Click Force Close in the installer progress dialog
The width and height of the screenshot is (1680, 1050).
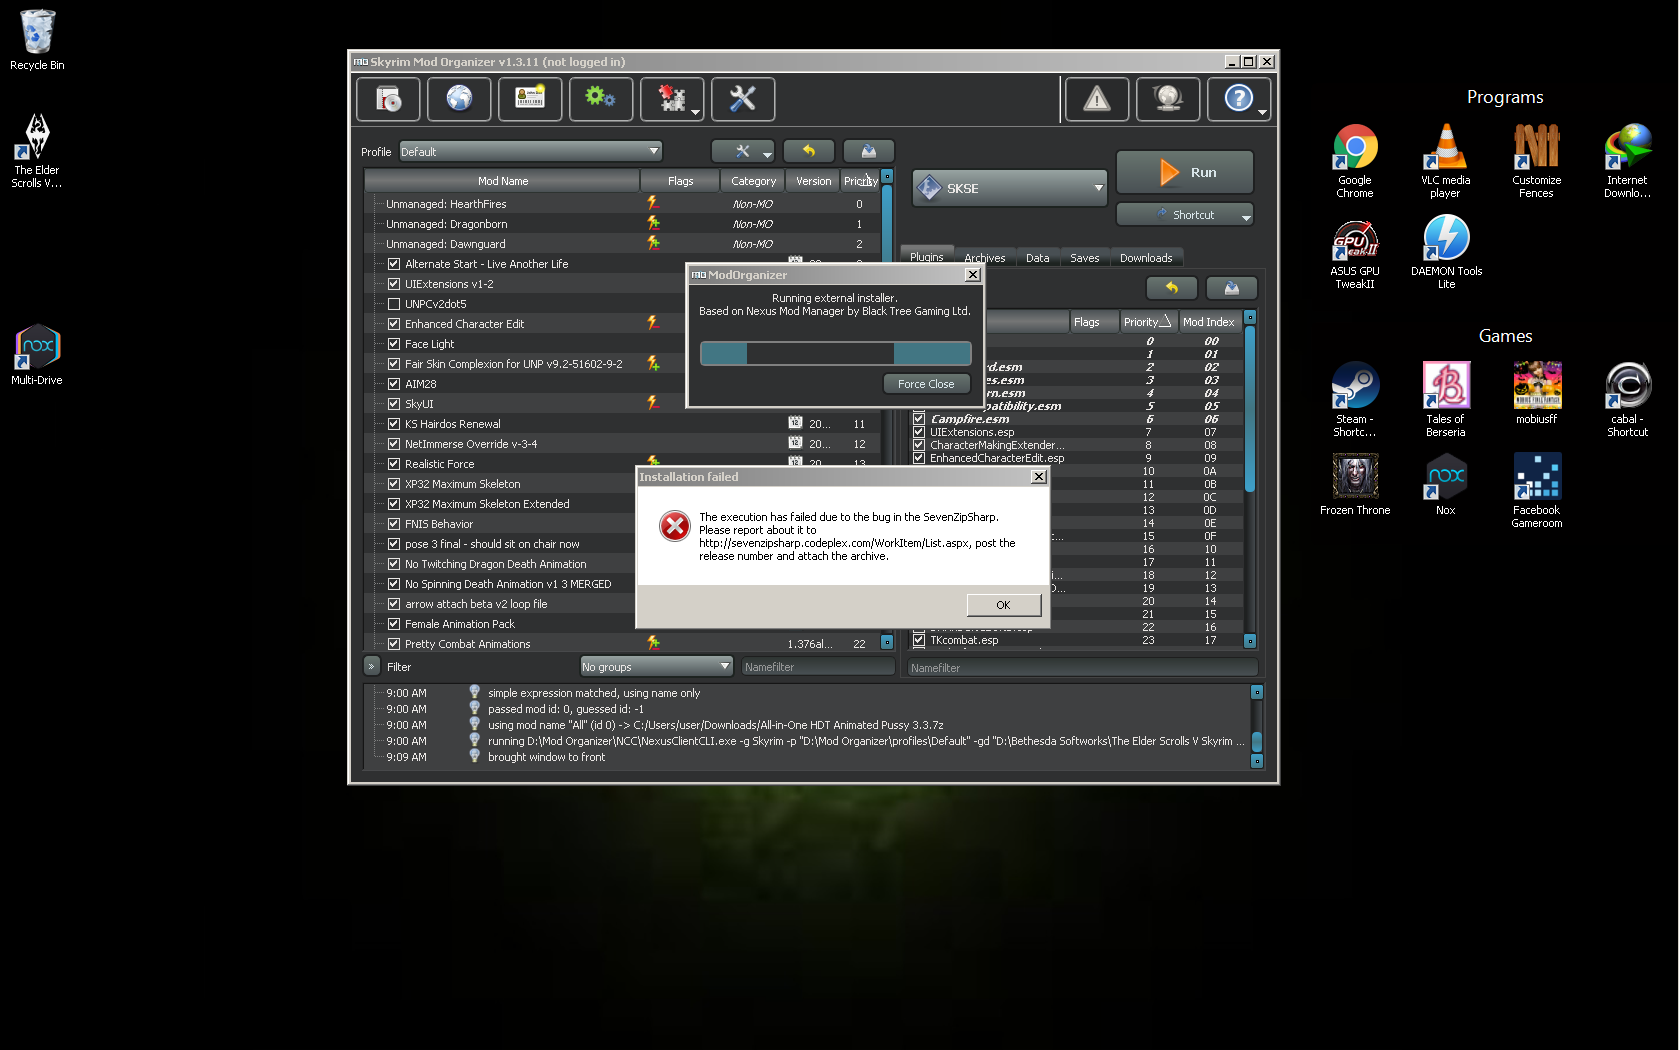tap(926, 383)
